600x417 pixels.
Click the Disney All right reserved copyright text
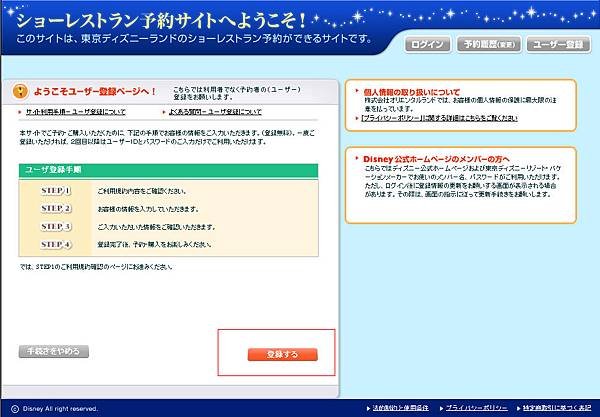[x=60, y=409]
